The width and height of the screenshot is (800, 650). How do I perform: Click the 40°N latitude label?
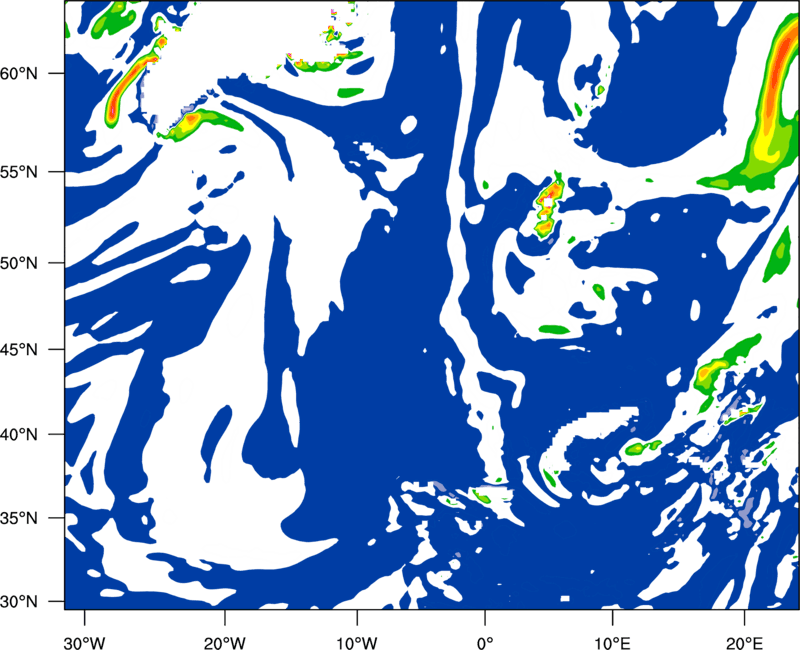tap(19, 435)
